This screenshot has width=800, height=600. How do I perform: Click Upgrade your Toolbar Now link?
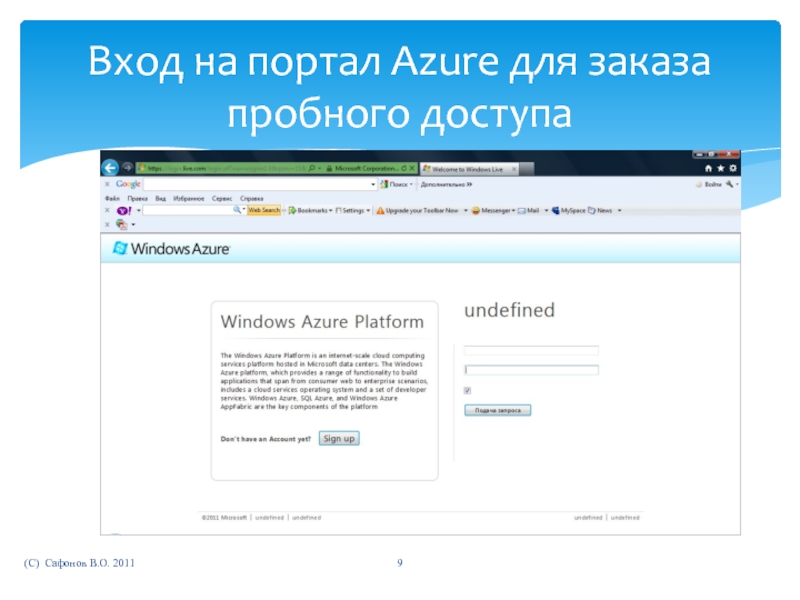click(422, 210)
